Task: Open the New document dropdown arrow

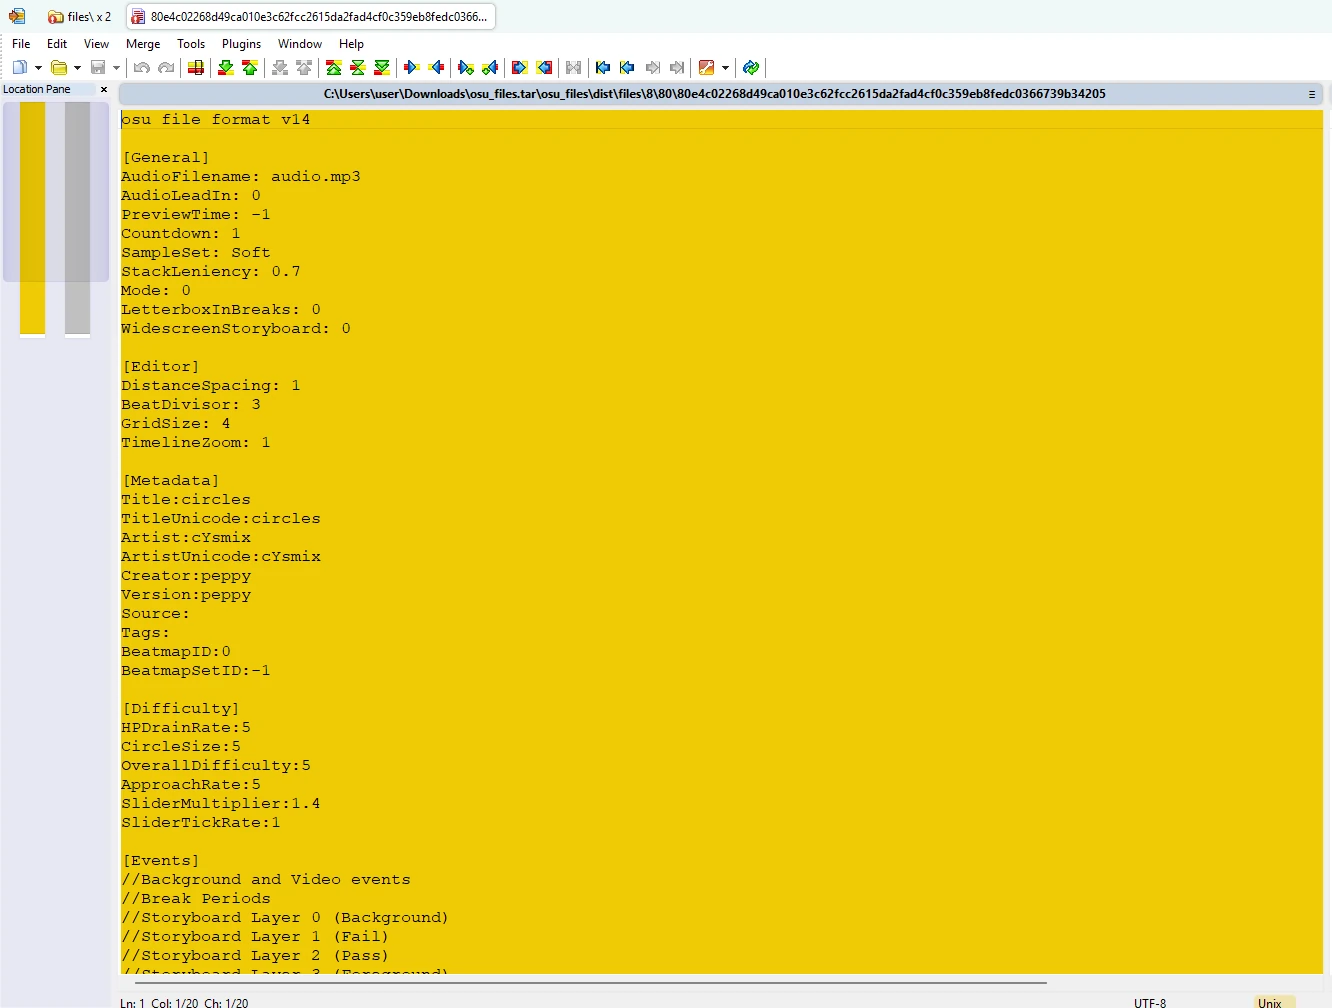Action: [38, 68]
